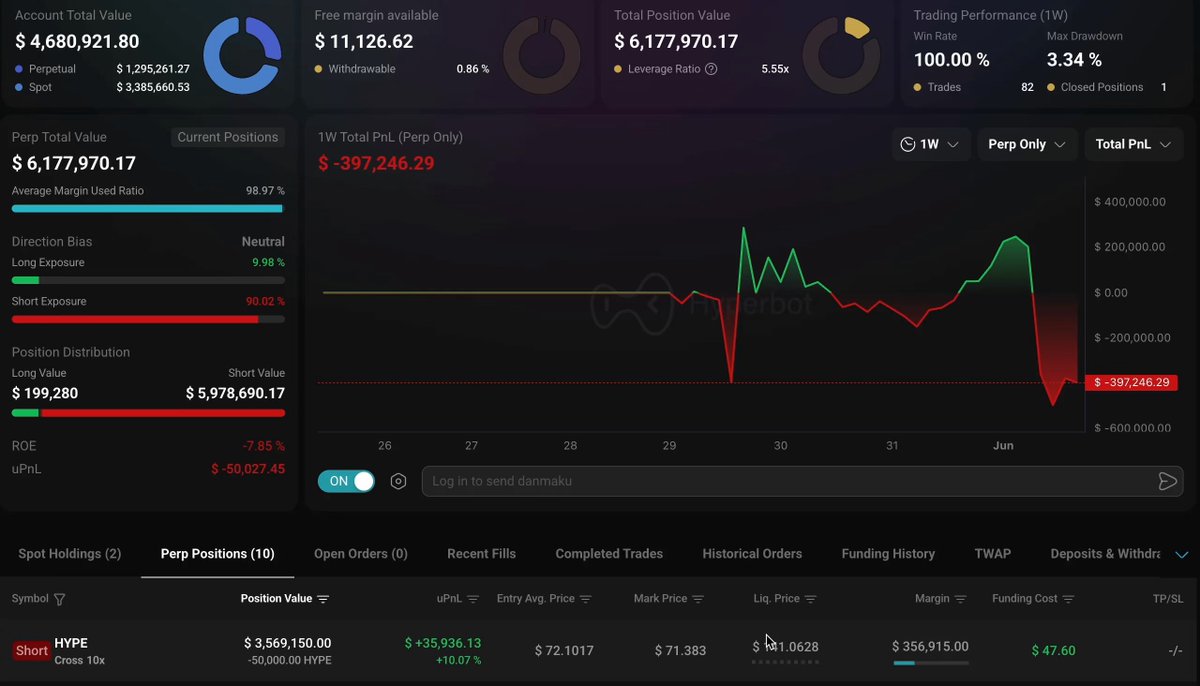1200x686 pixels.
Task: Click HYPE uPnL +$35,936.13
Action: (443, 643)
